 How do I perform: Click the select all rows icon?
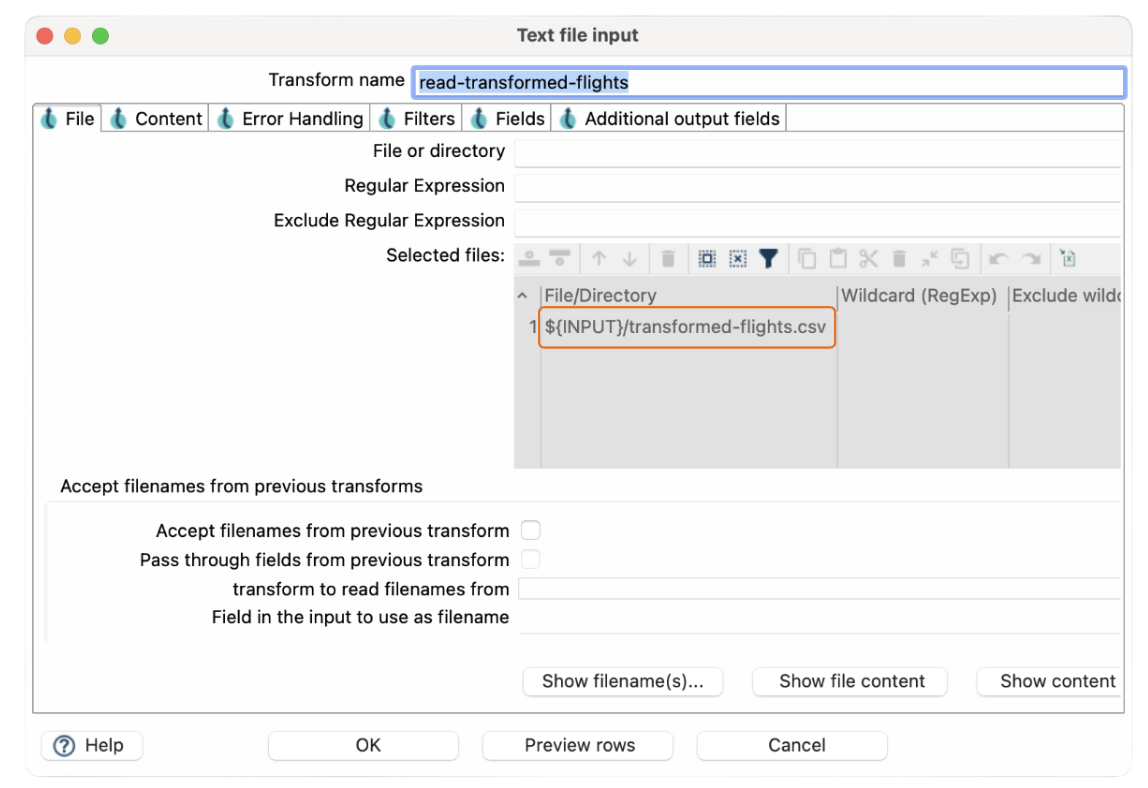(x=707, y=259)
